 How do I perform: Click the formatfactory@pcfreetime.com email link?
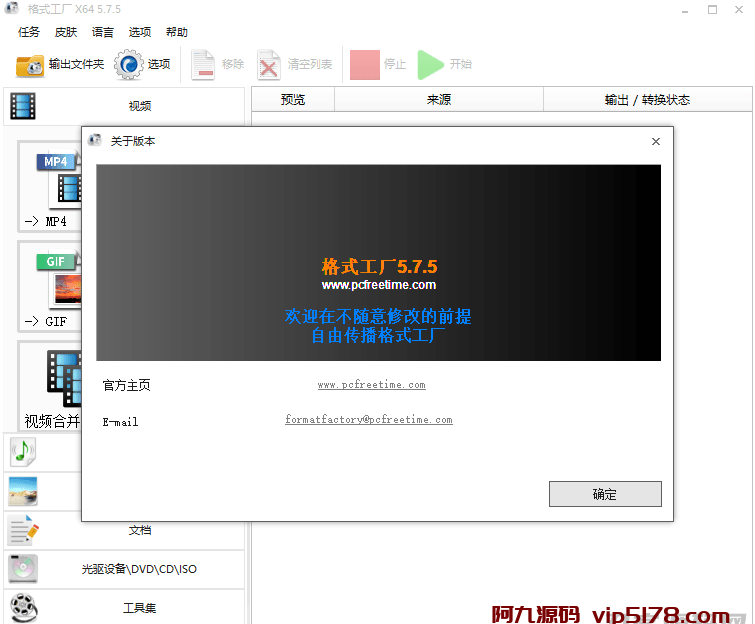pyautogui.click(x=368, y=419)
